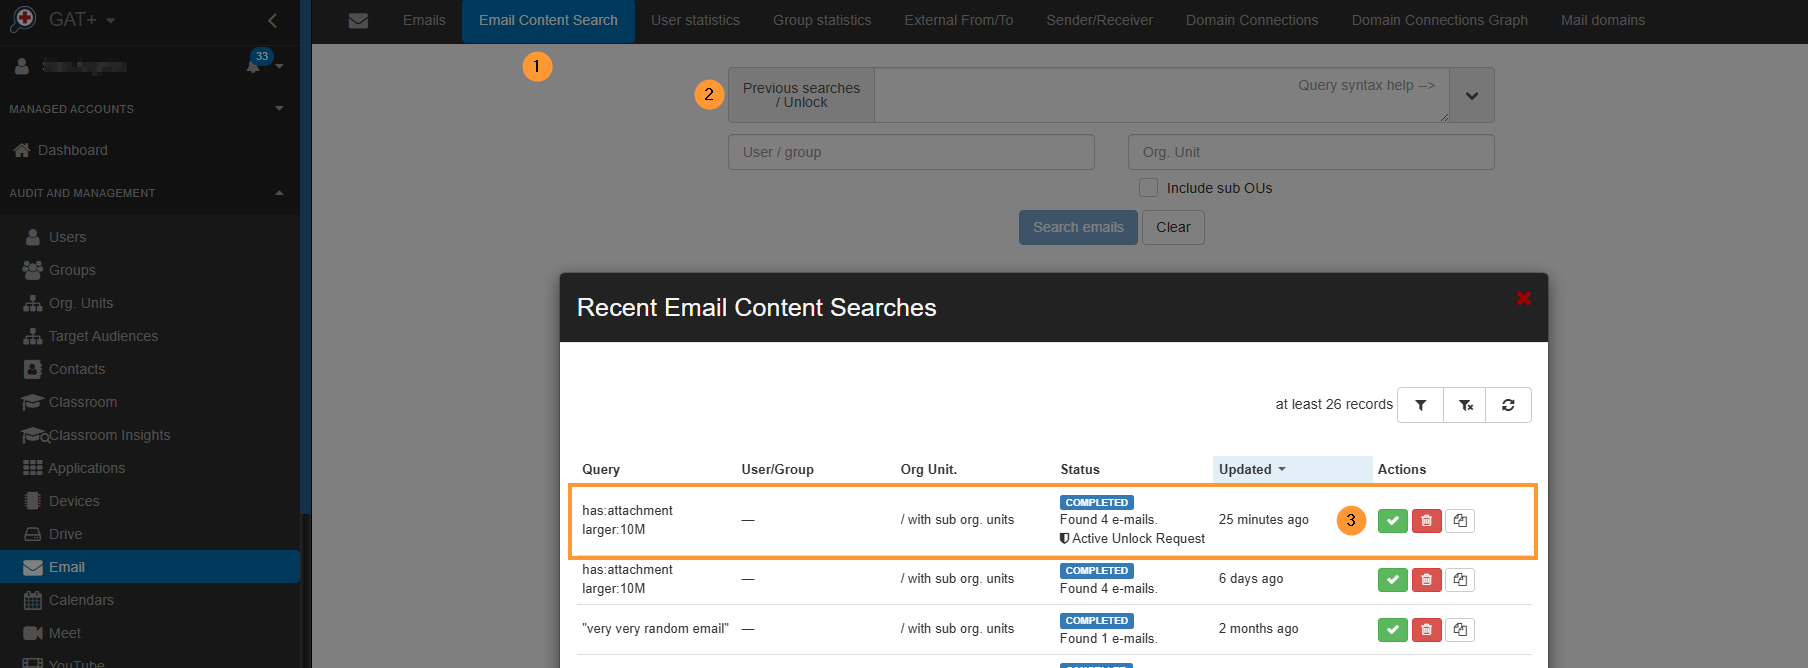Expand the GAT+ product dropdown

coord(110,20)
